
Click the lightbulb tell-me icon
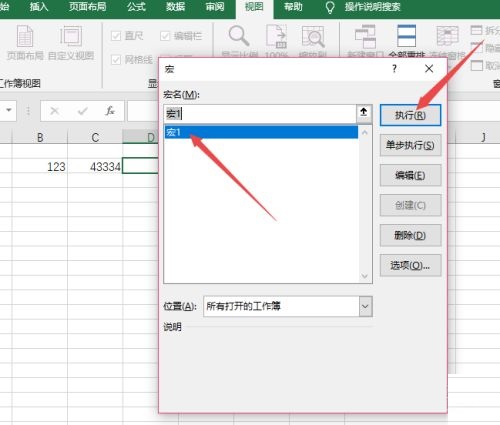click(x=330, y=7)
